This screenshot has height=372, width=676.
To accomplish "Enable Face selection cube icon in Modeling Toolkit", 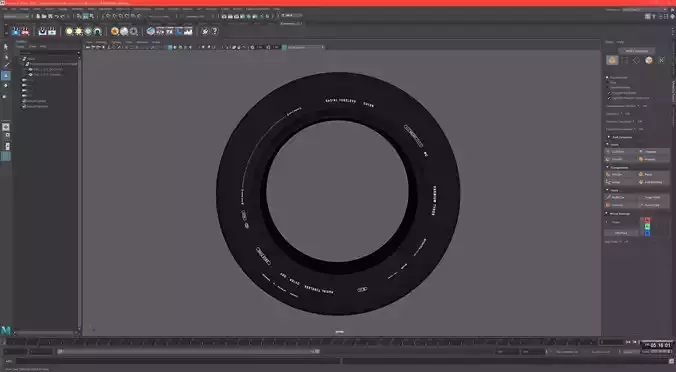I will tap(649, 60).
